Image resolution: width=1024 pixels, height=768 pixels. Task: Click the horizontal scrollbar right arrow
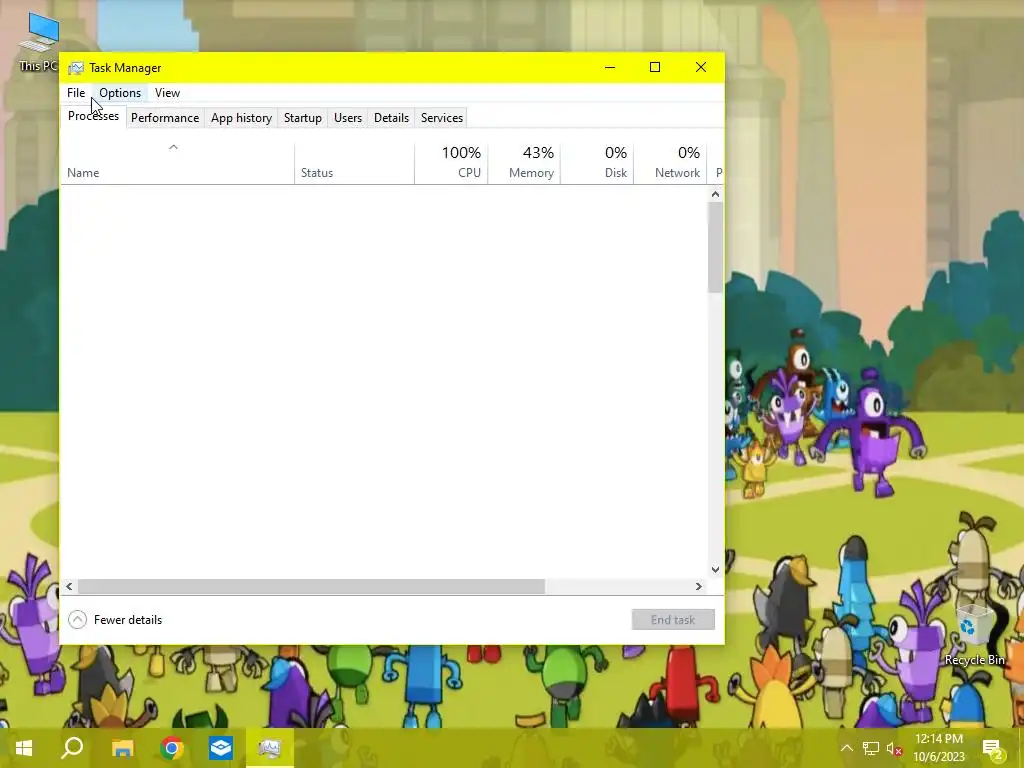699,586
